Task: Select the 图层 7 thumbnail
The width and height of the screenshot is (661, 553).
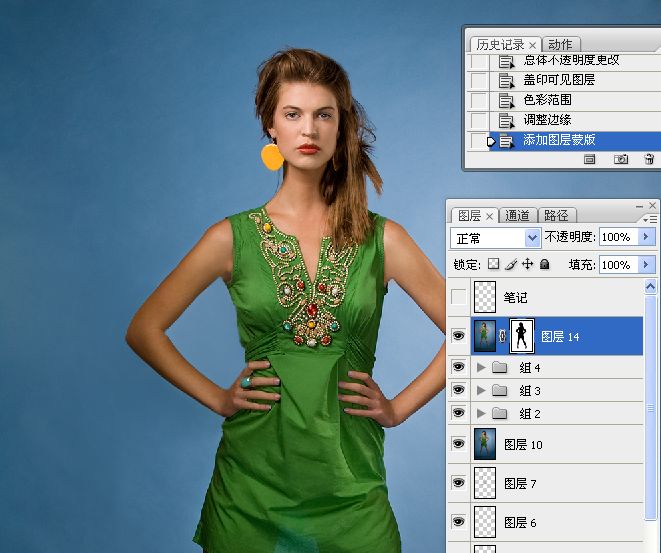Action: pyautogui.click(x=485, y=483)
